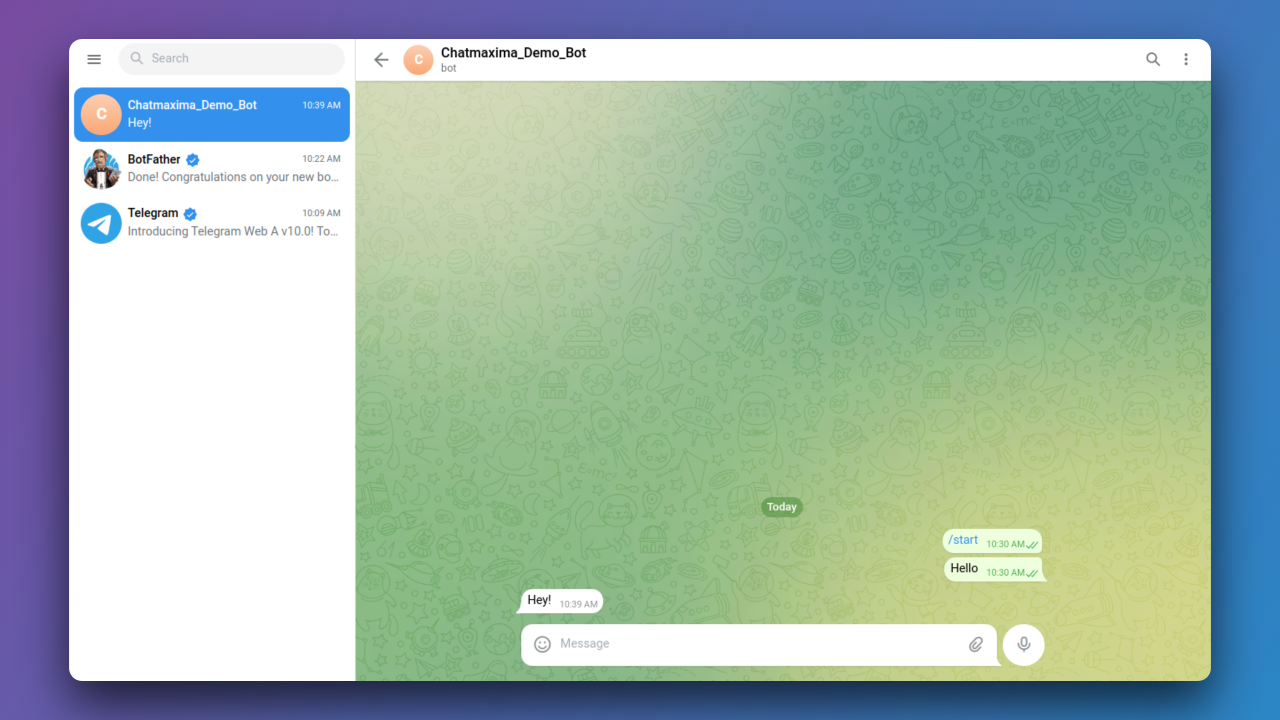Image resolution: width=1280 pixels, height=720 pixels.
Task: Click the magnifier icon in sidebar search
Action: 137,59
